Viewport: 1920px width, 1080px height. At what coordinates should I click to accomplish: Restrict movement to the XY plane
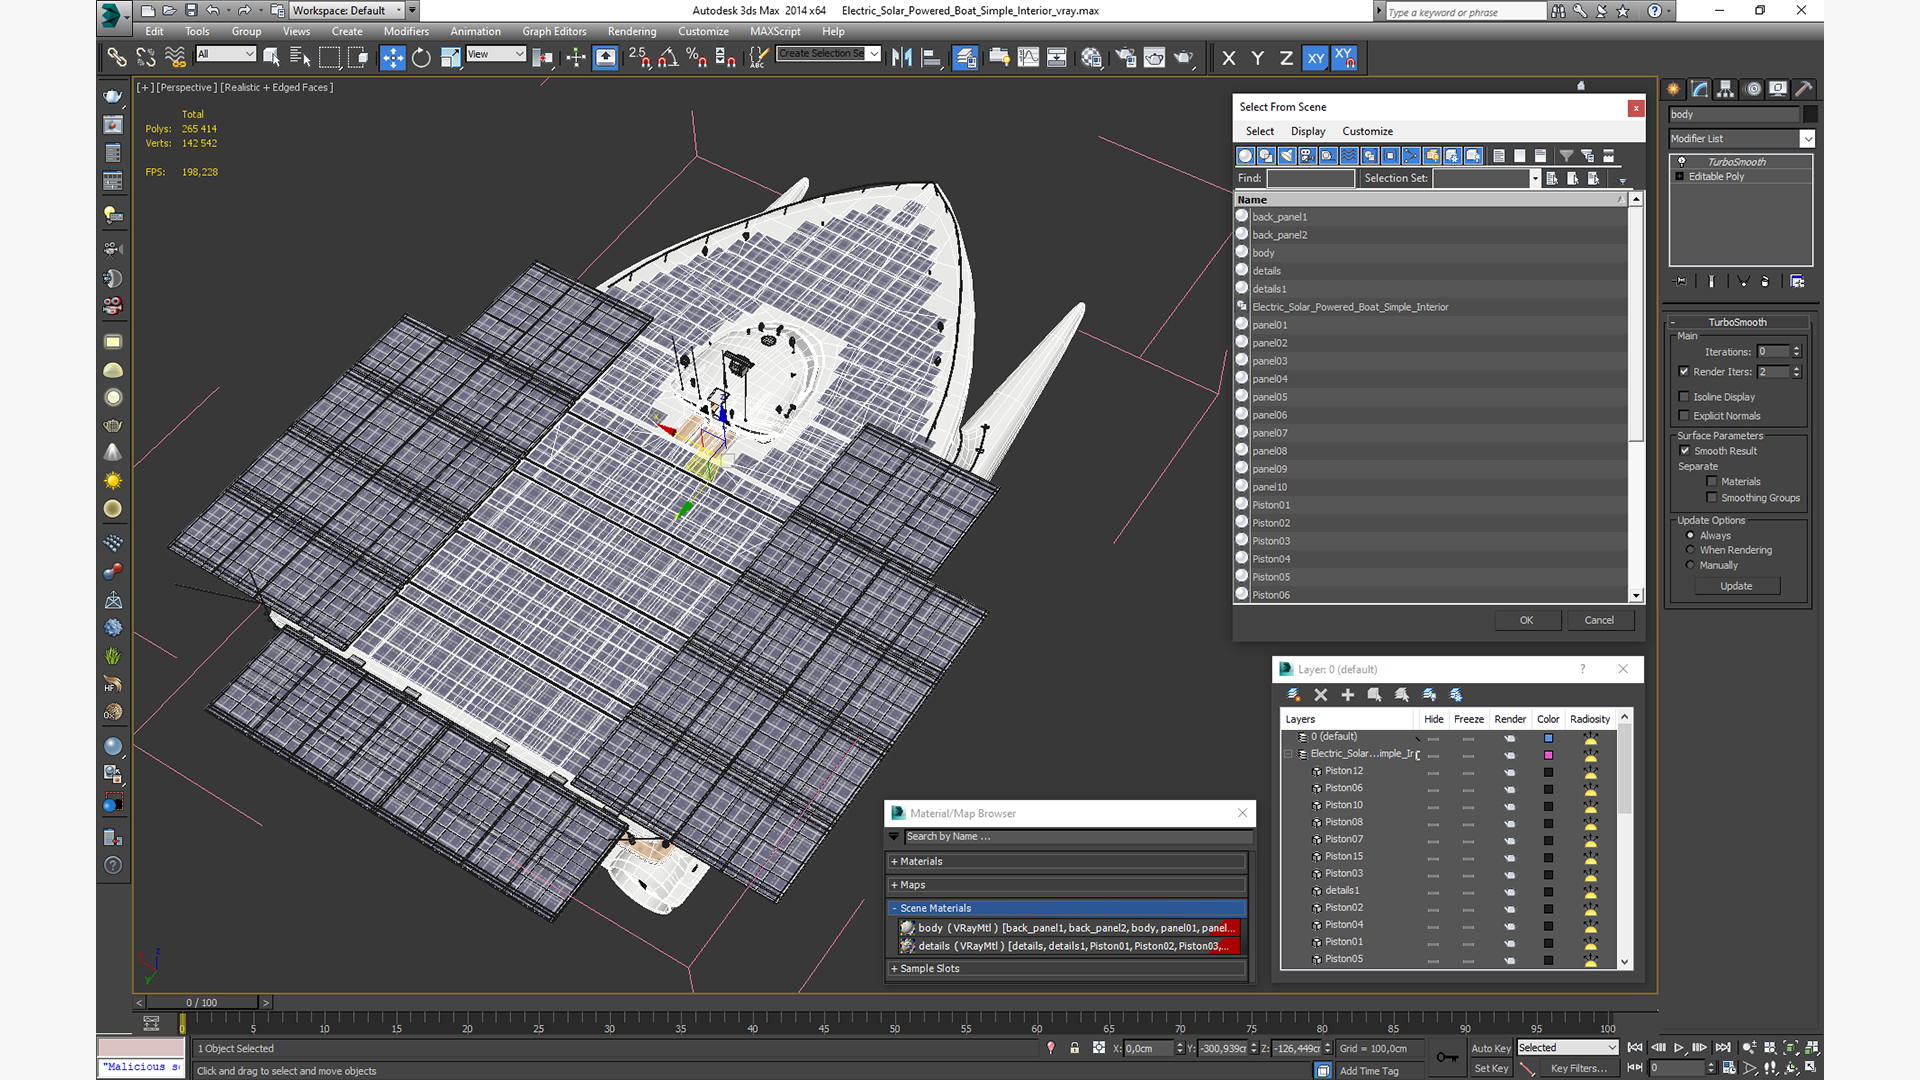[x=1315, y=58]
